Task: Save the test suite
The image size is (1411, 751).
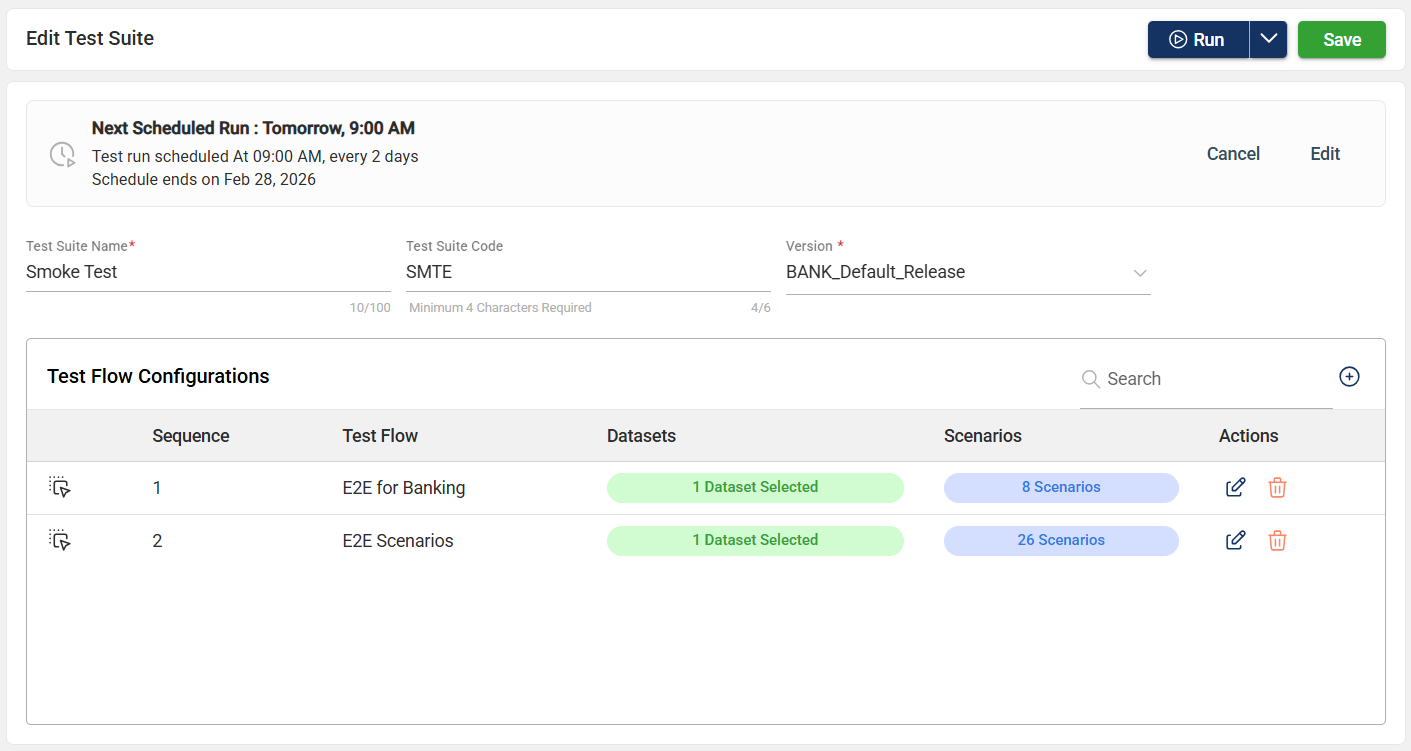Action: tap(1341, 40)
